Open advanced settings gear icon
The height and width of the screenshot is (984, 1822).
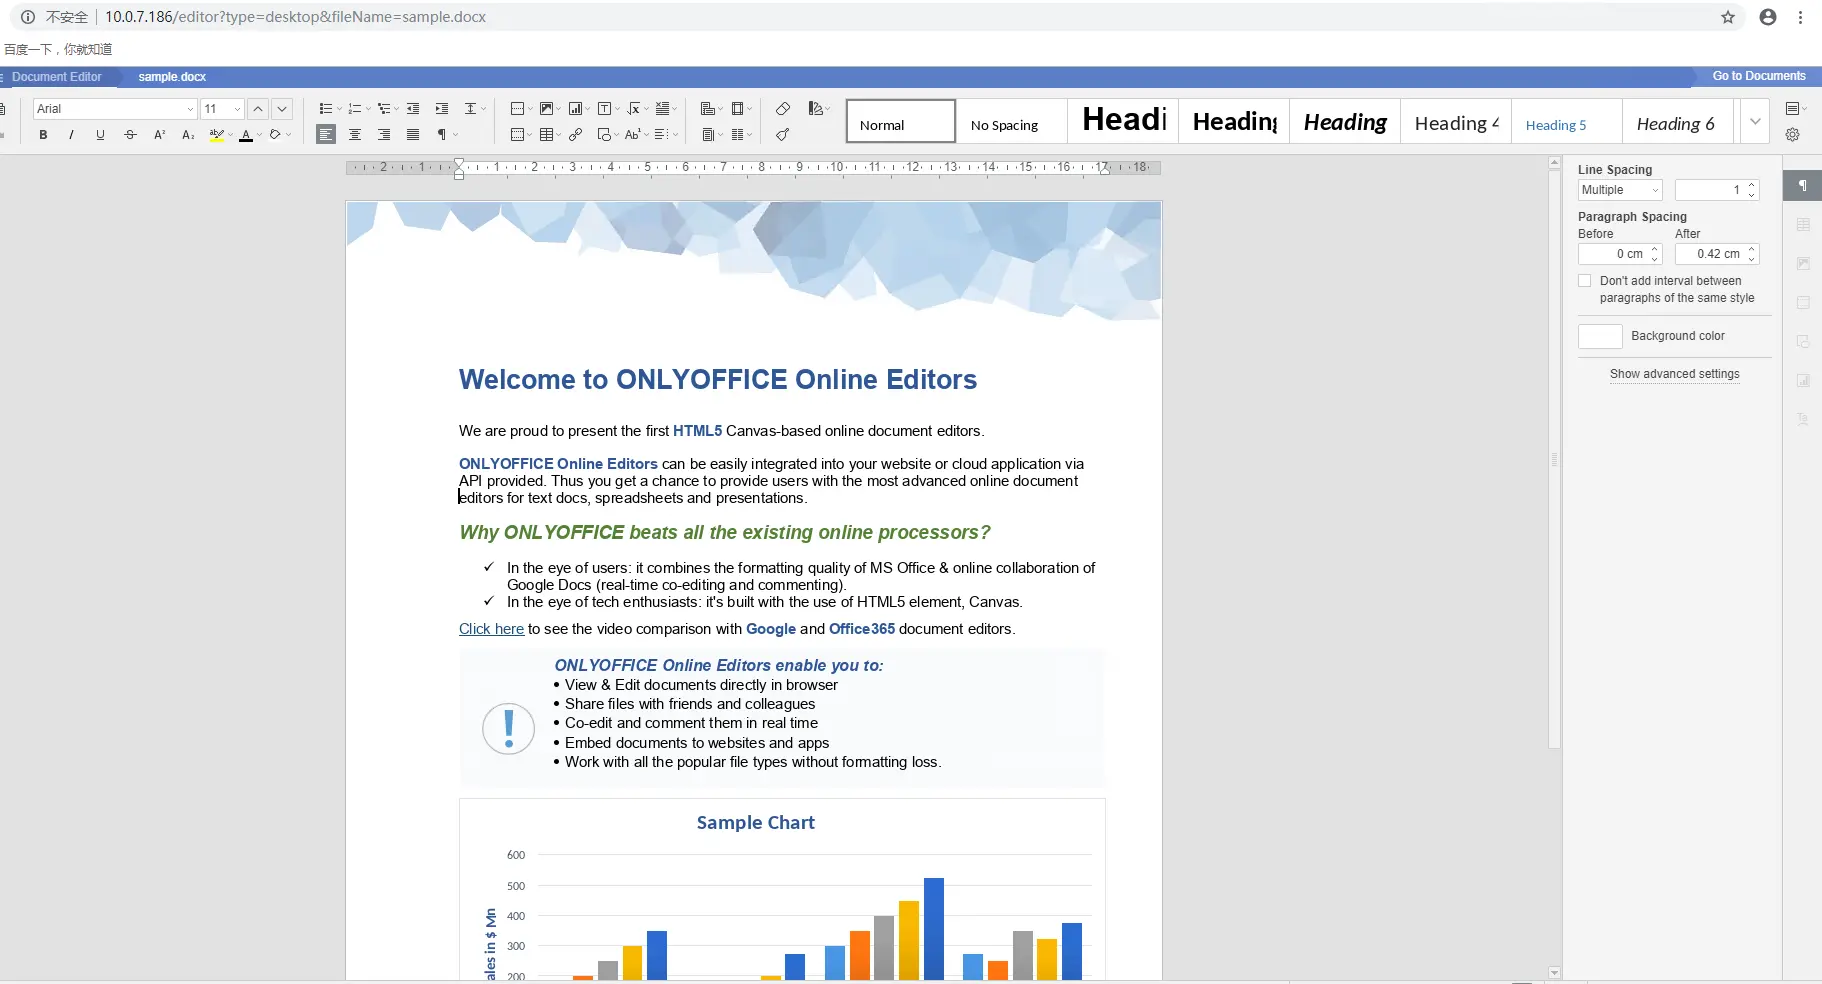coord(1793,135)
